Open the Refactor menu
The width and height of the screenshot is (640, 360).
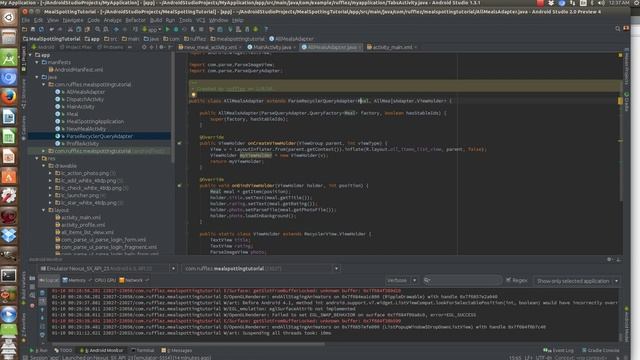[135, 20]
